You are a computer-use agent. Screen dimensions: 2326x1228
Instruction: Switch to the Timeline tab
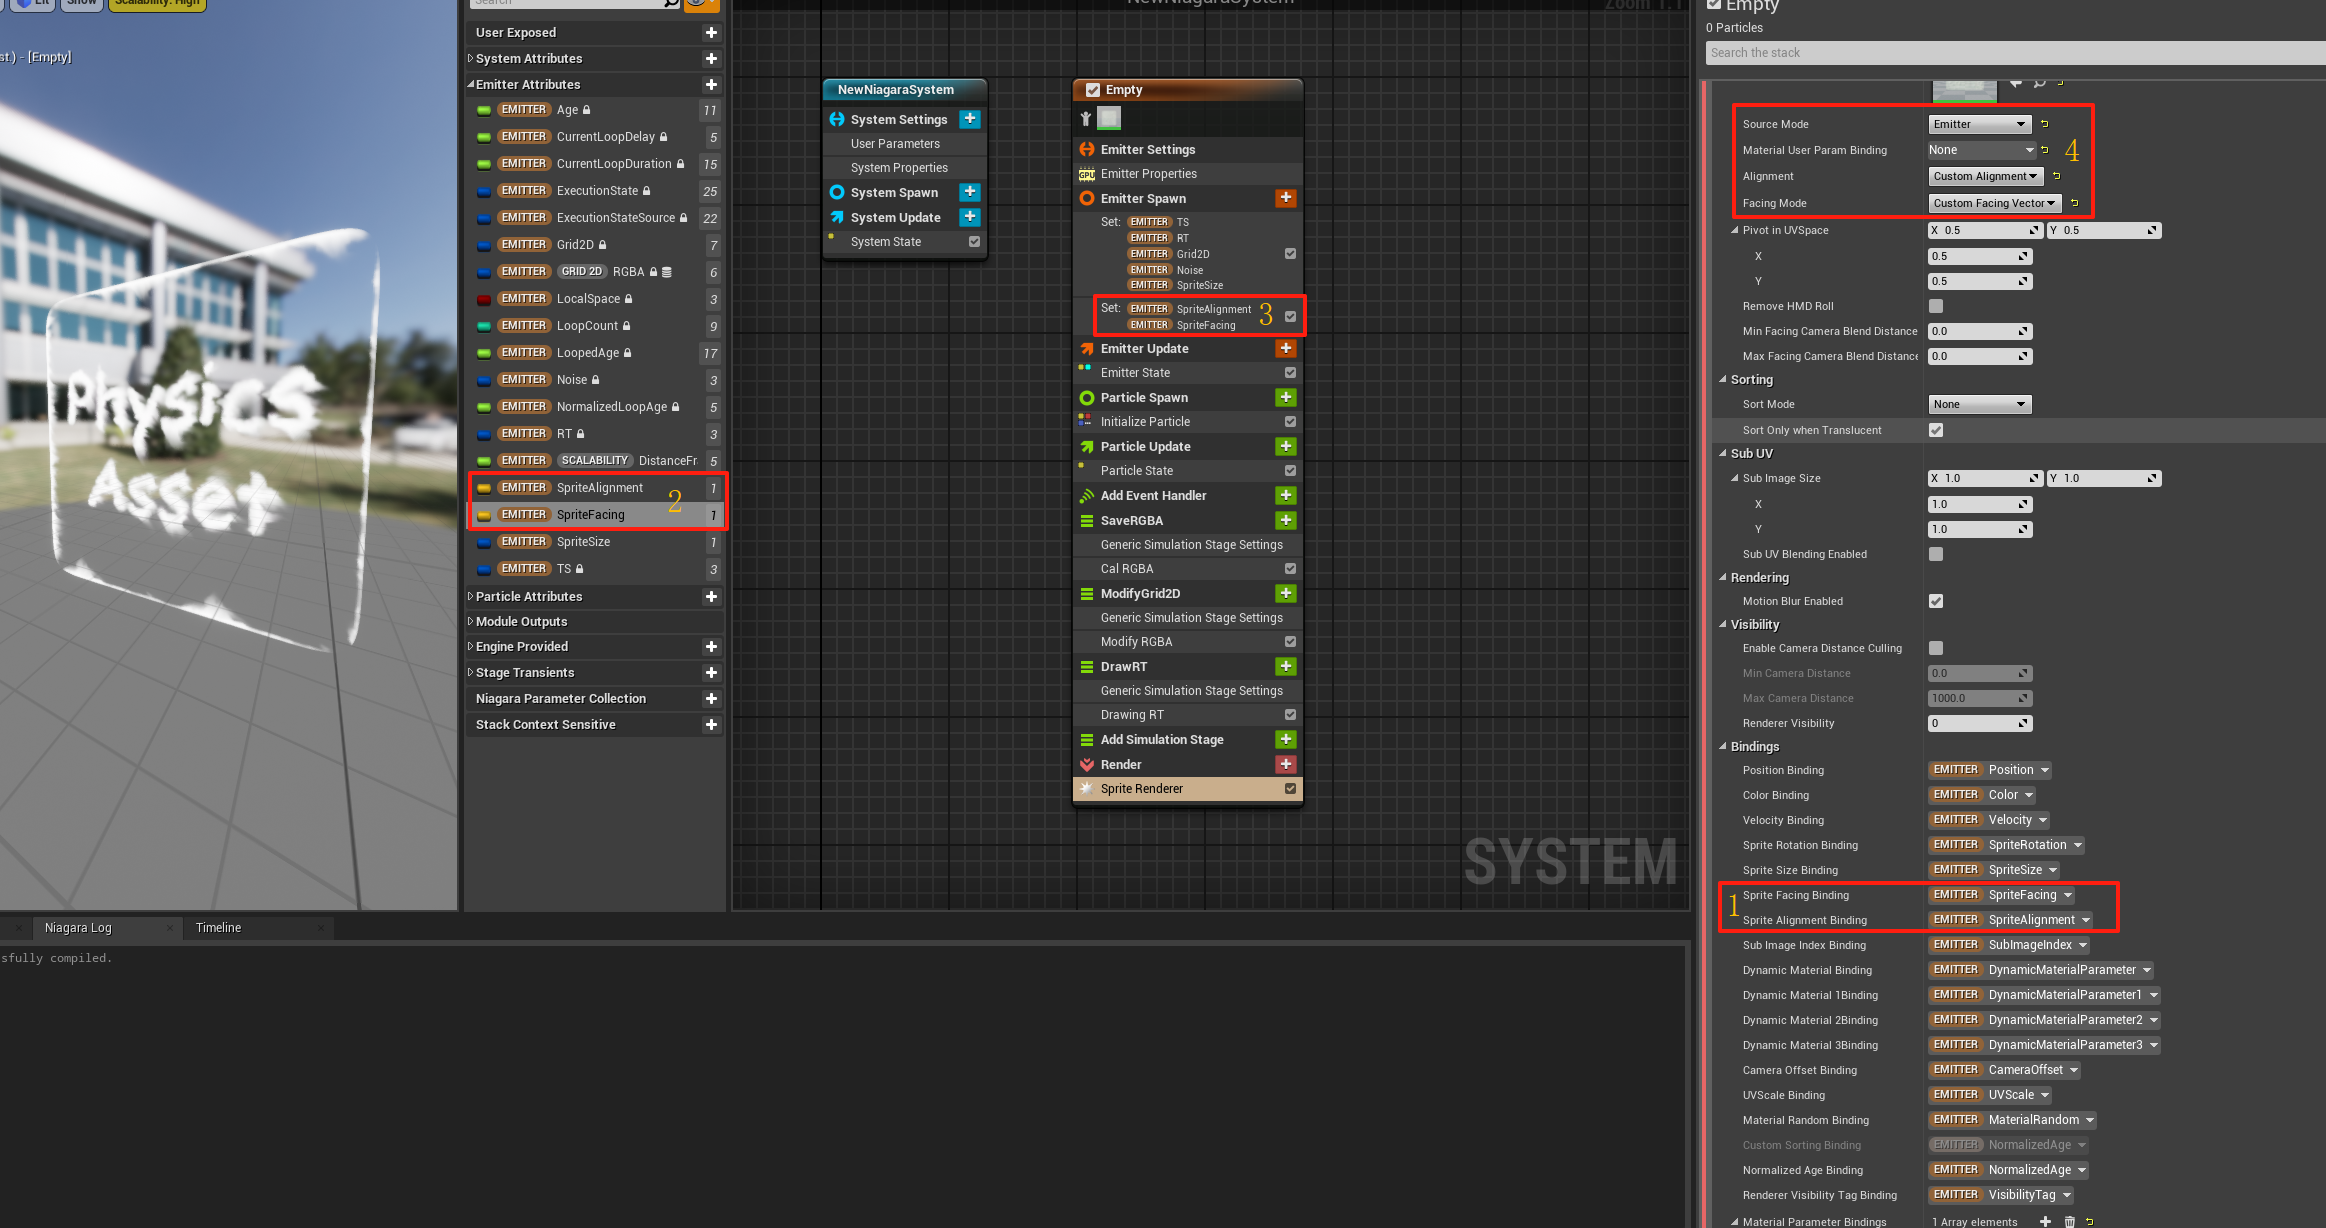(x=218, y=928)
